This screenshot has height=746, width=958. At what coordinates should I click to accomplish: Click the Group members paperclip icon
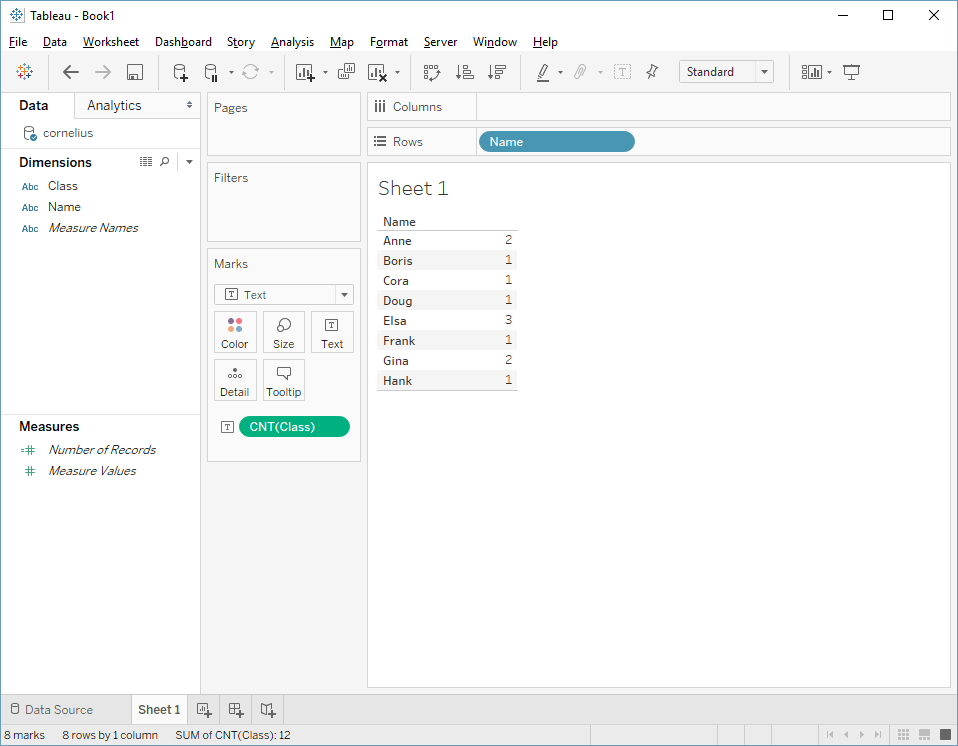(580, 72)
